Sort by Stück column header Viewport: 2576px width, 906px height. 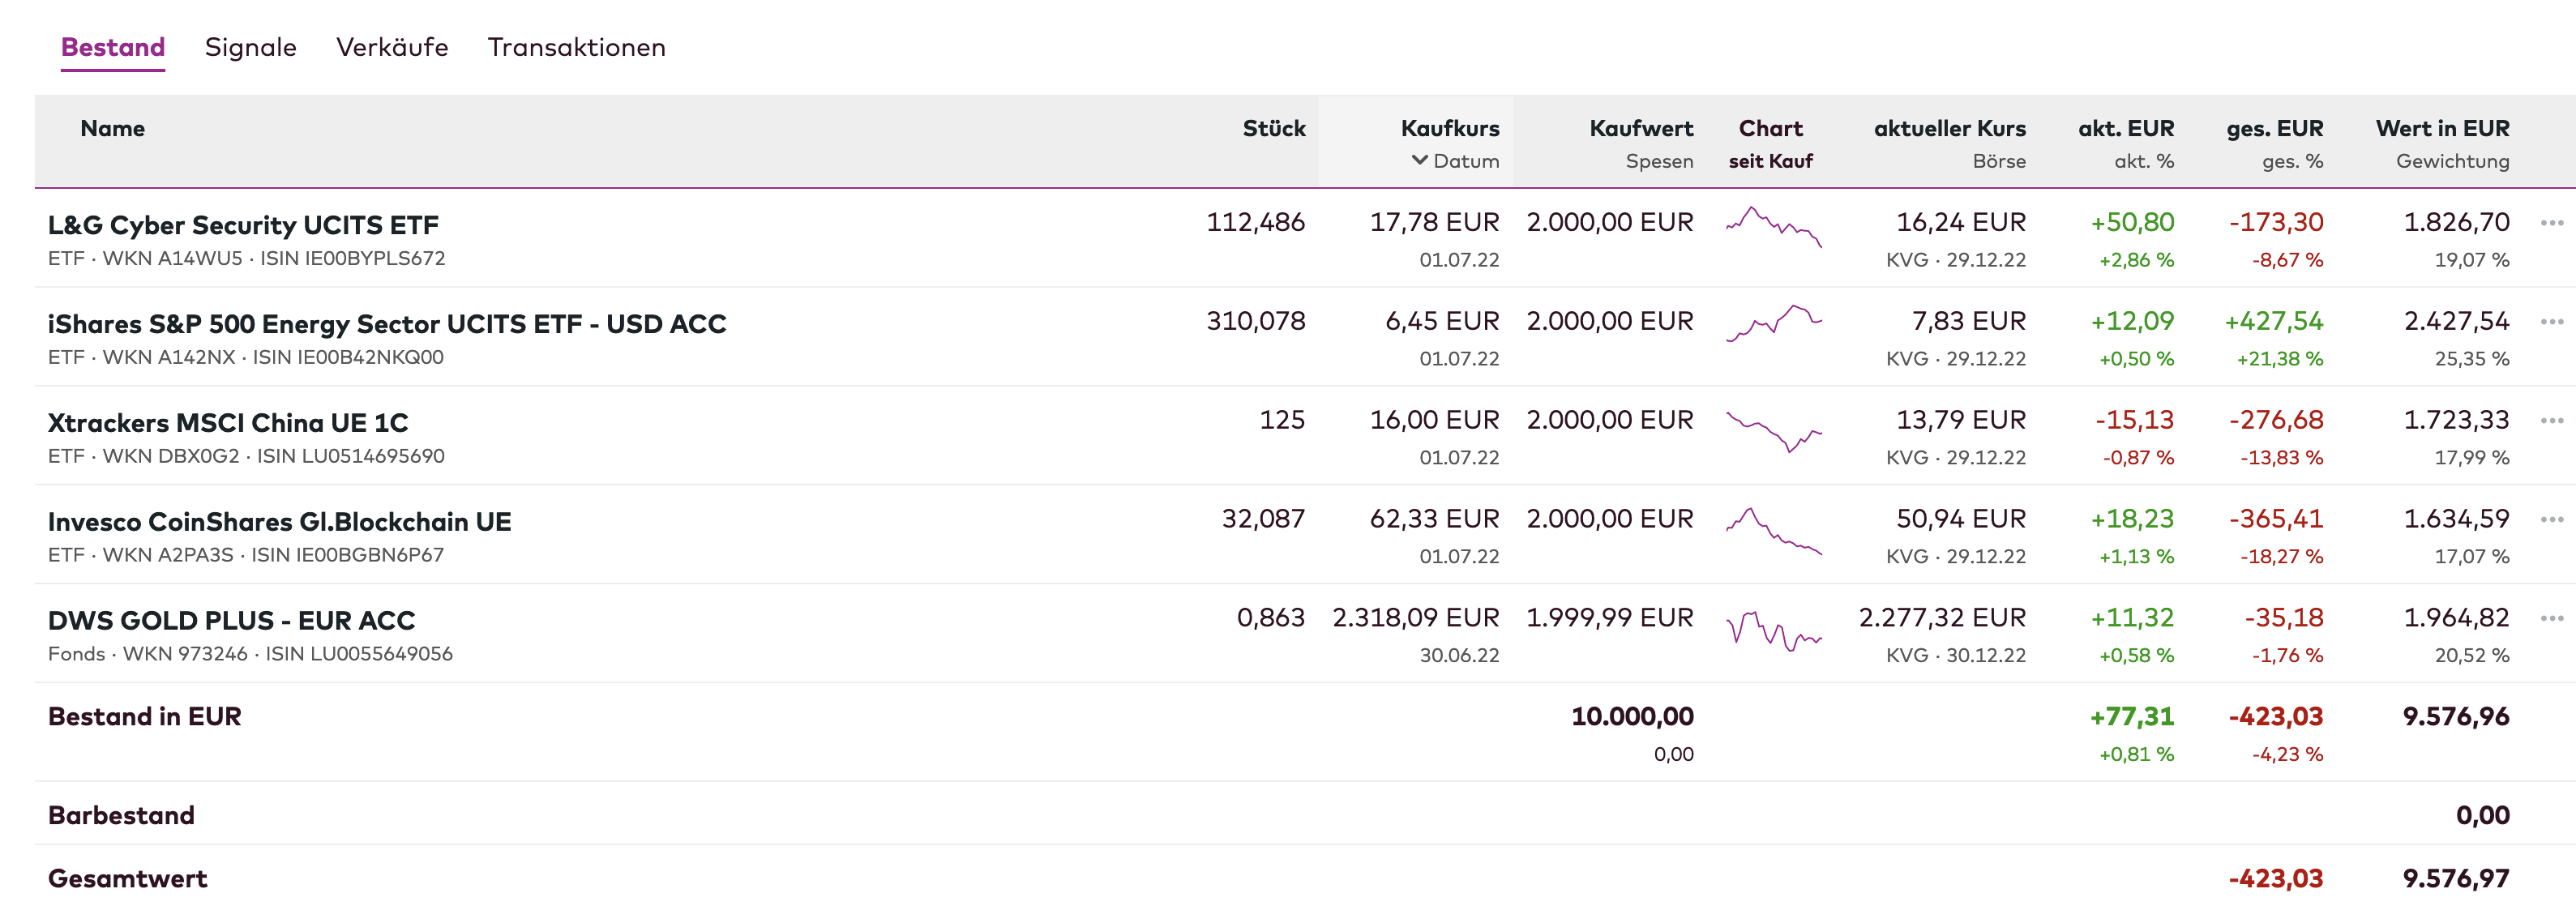(1273, 128)
